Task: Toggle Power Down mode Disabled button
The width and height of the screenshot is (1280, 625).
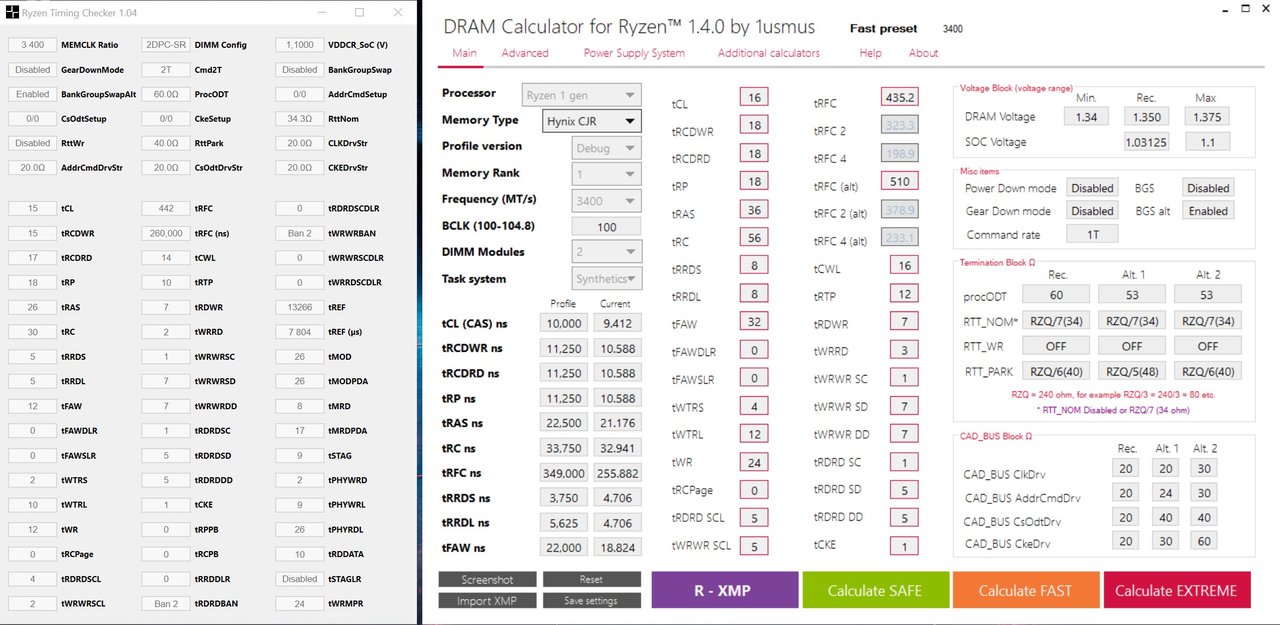Action: click(x=1092, y=188)
